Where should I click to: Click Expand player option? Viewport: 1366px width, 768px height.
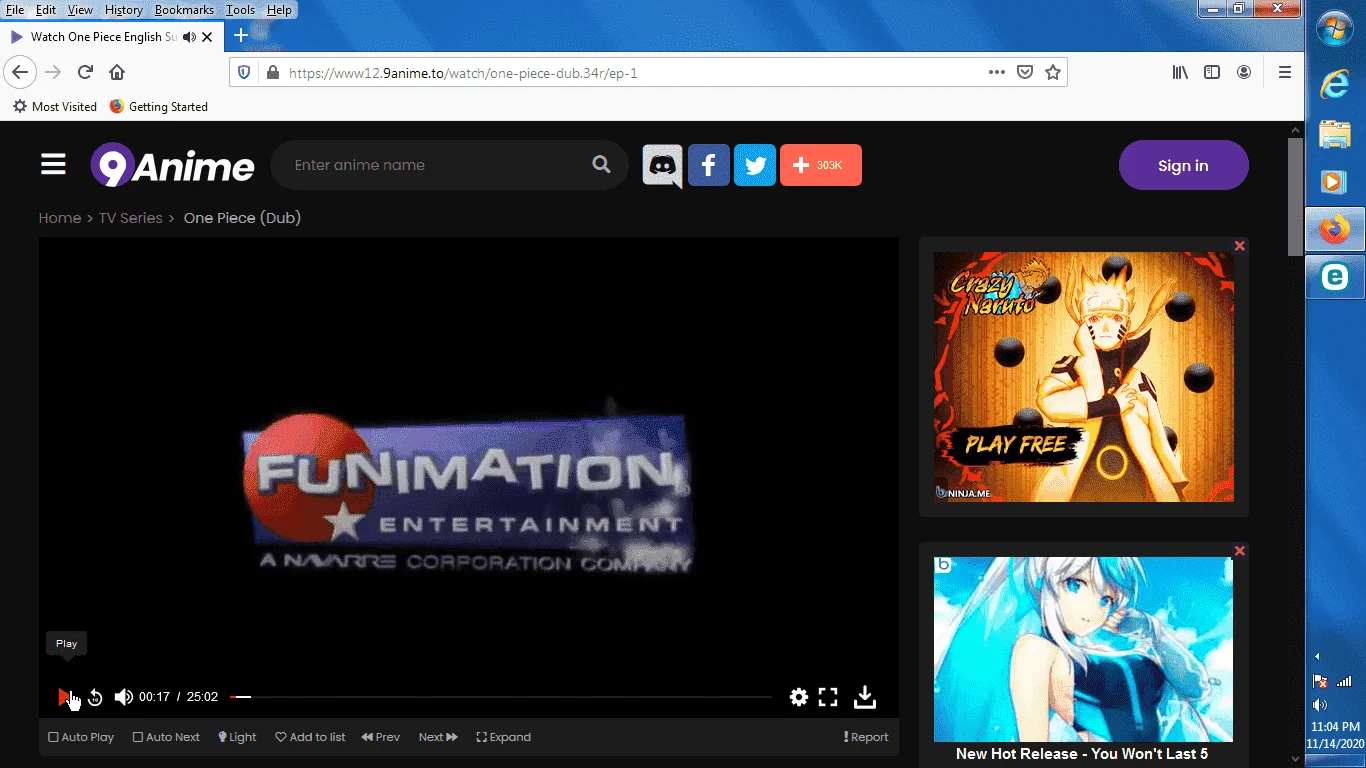[x=503, y=737]
